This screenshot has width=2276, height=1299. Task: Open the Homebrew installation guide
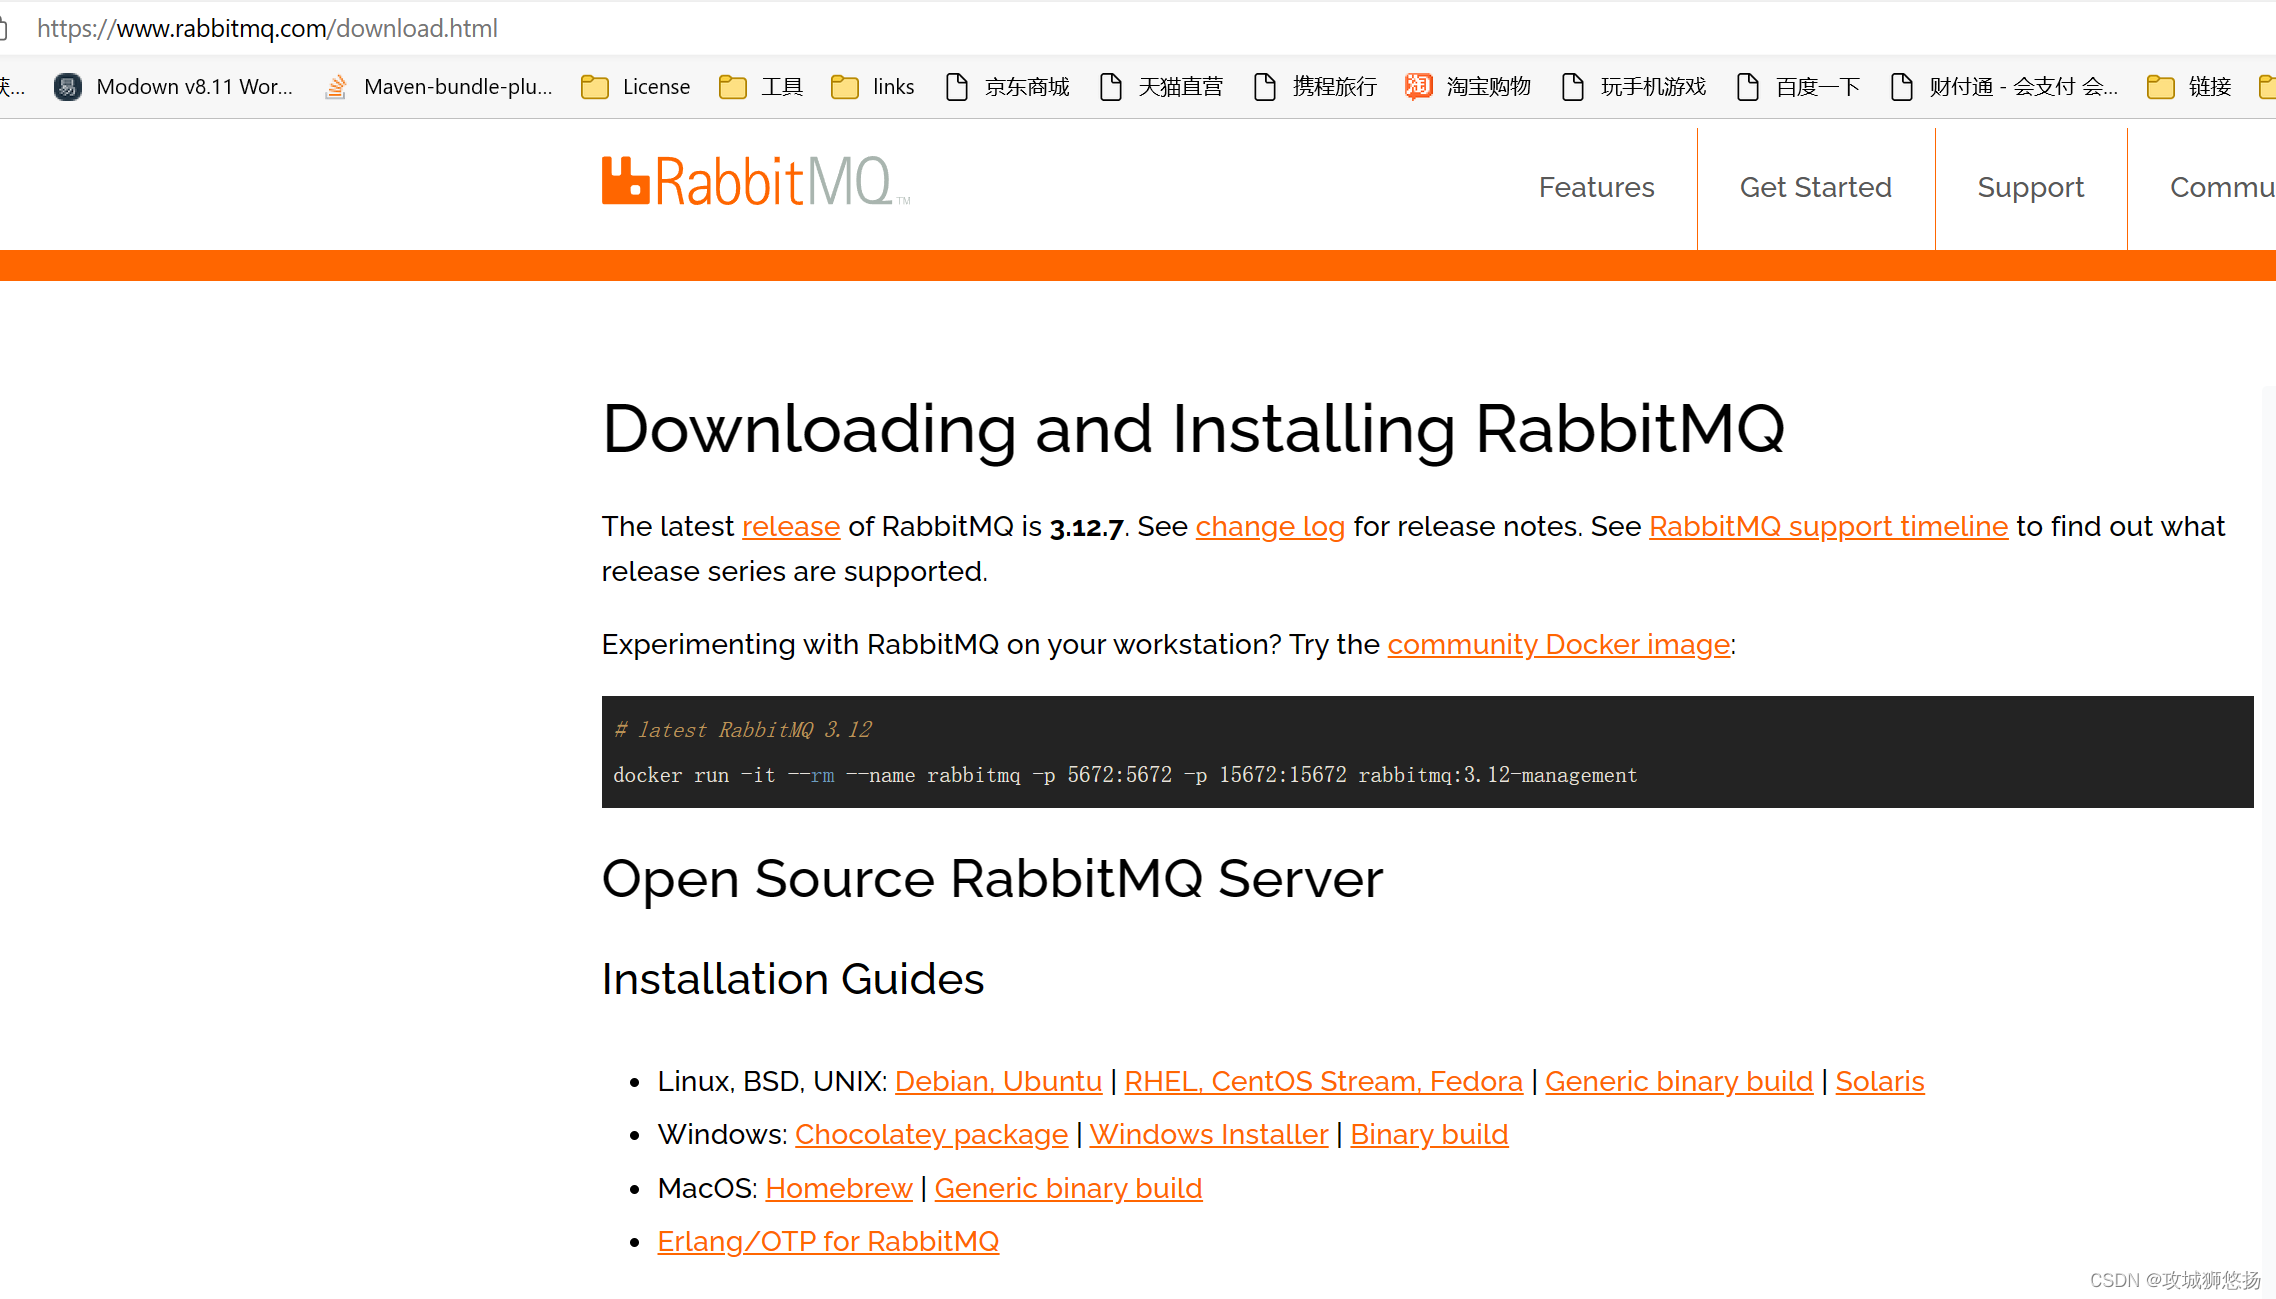839,1187
